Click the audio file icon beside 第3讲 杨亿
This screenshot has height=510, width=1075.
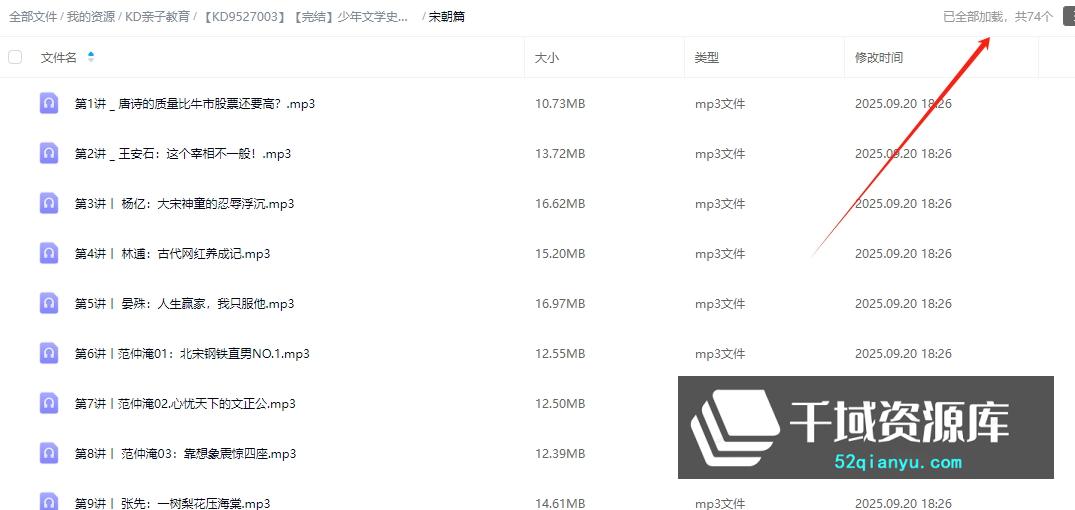[x=49, y=204]
